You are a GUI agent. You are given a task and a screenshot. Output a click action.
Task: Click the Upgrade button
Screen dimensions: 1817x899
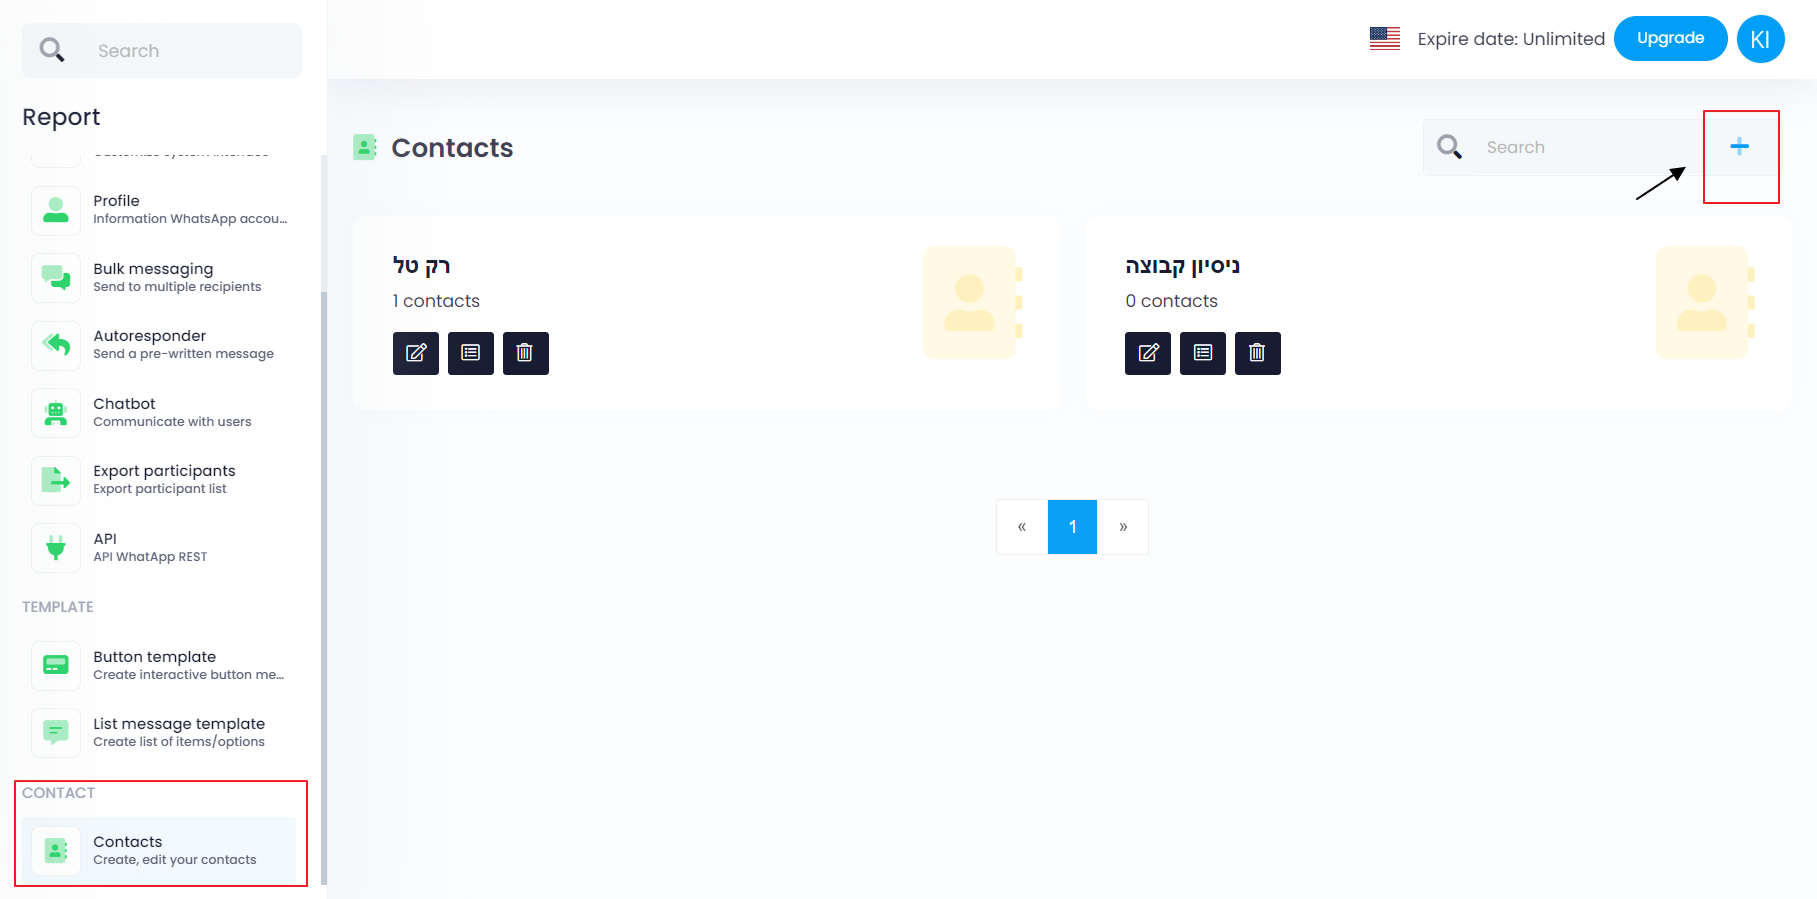1670,39
